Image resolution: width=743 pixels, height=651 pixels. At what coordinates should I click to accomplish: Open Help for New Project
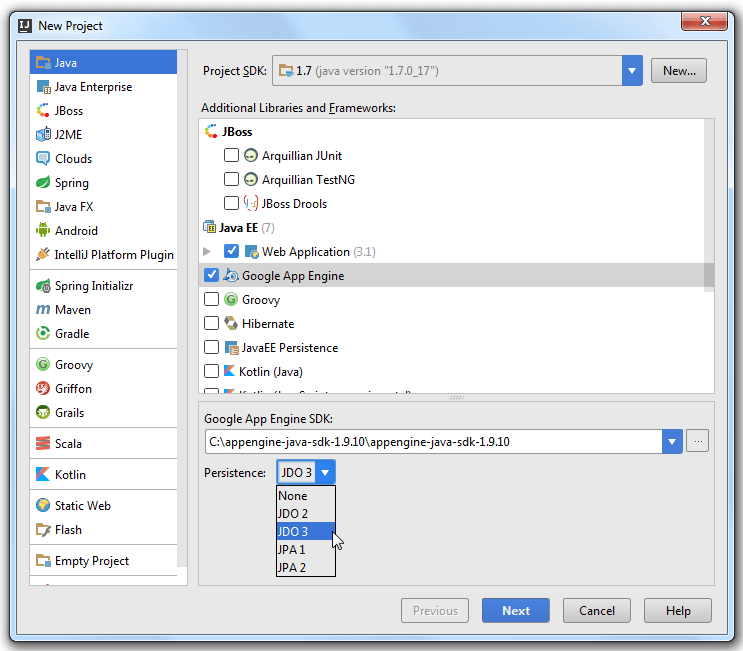point(678,611)
